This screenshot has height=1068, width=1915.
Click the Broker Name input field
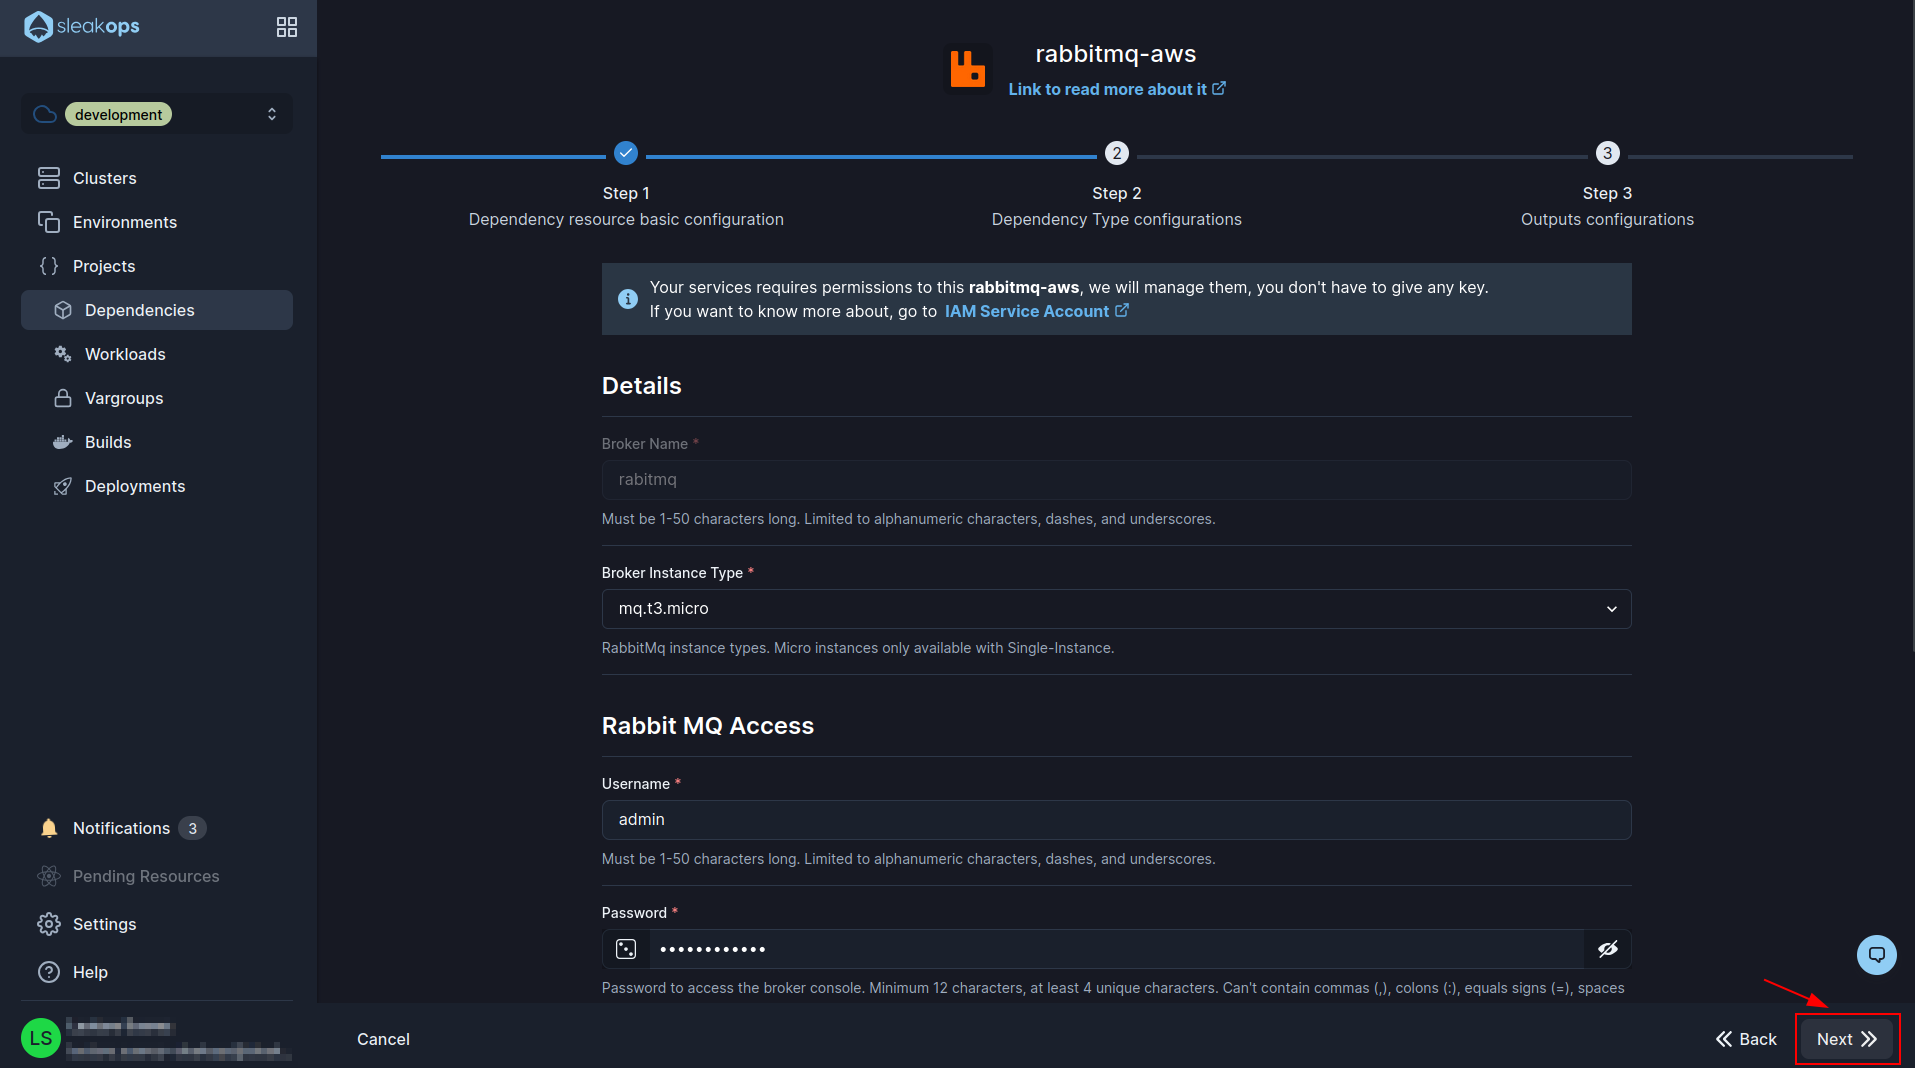pos(1116,480)
